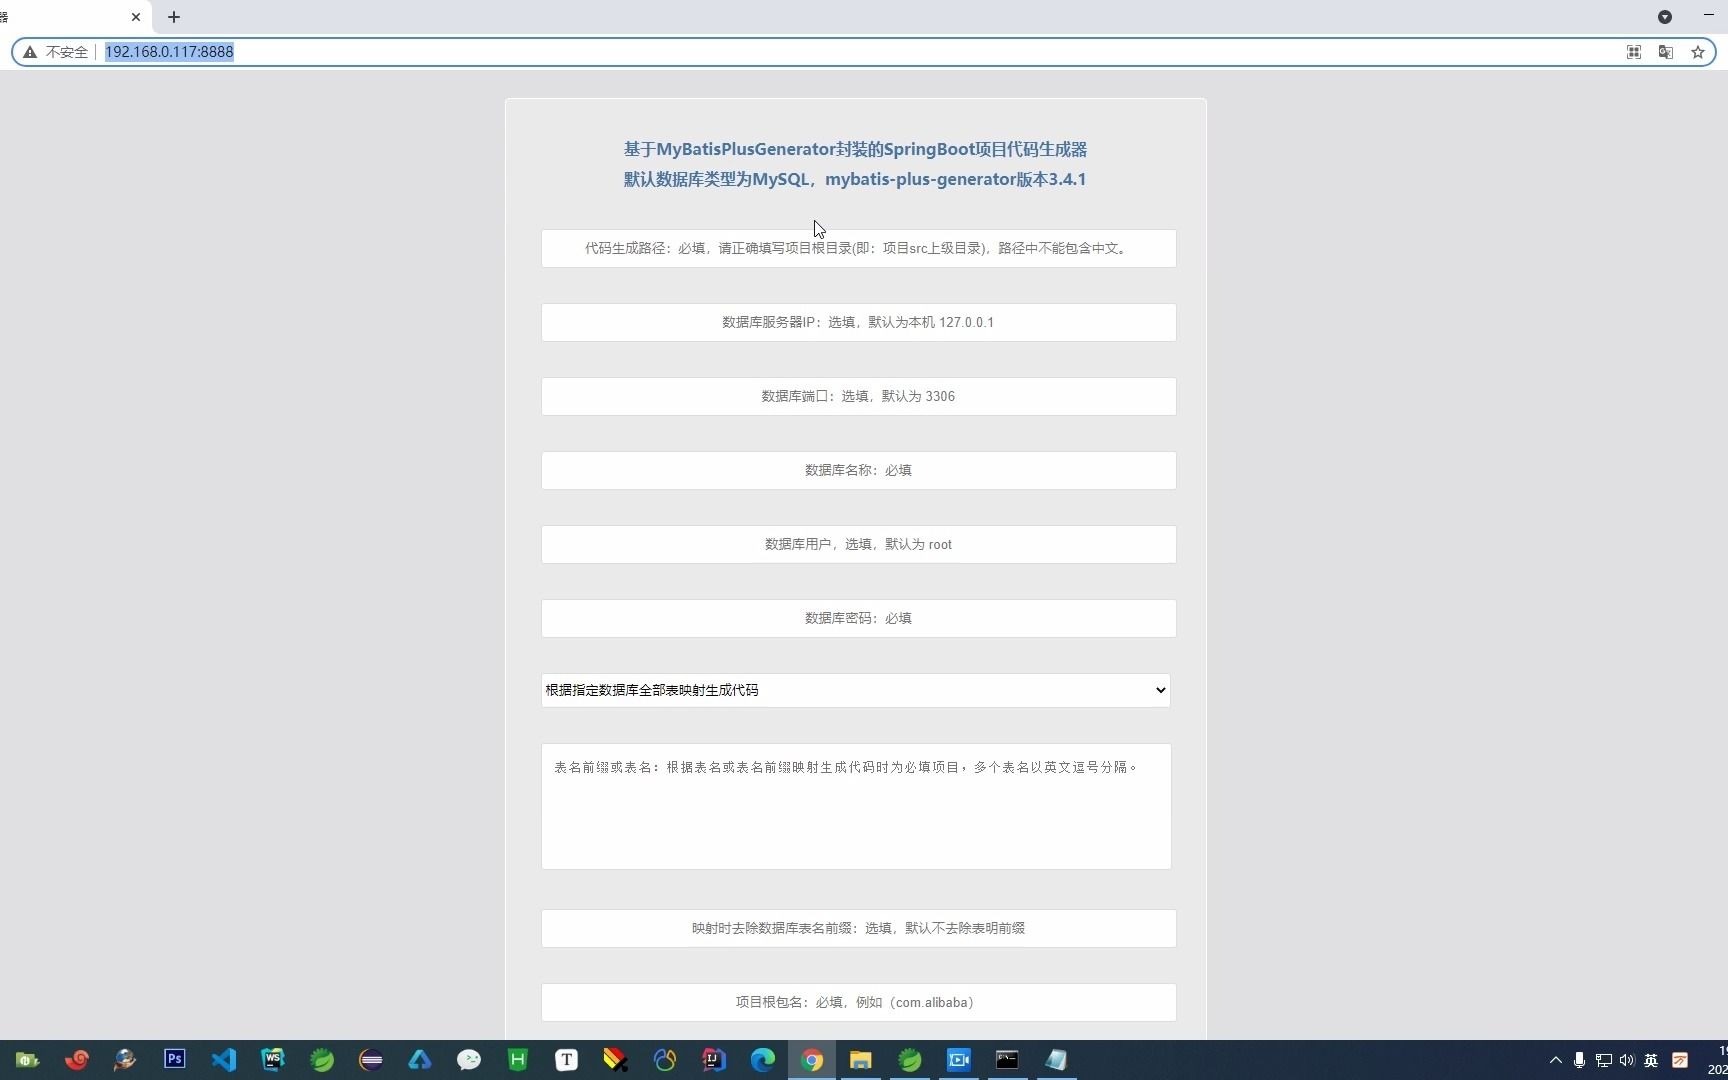Viewport: 1728px width, 1080px height.
Task: Click the not-secure warning icon
Action: [30, 52]
